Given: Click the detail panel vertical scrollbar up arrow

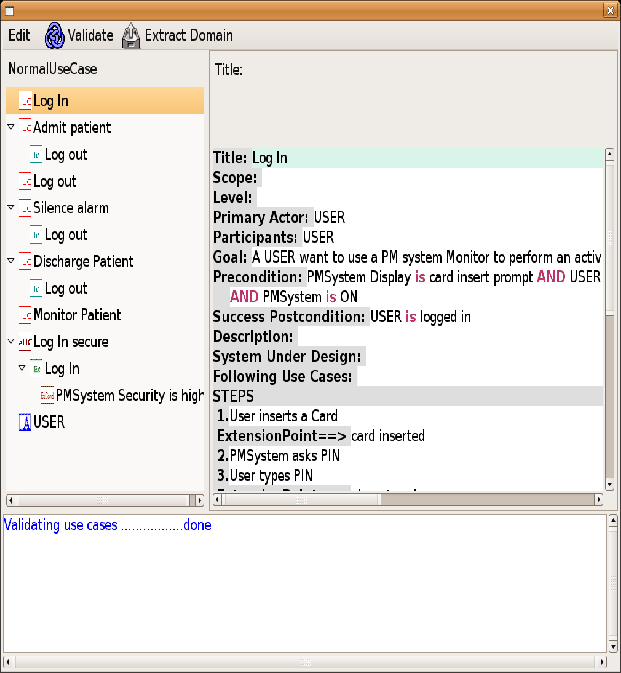Looking at the screenshot, I should 609,154.
